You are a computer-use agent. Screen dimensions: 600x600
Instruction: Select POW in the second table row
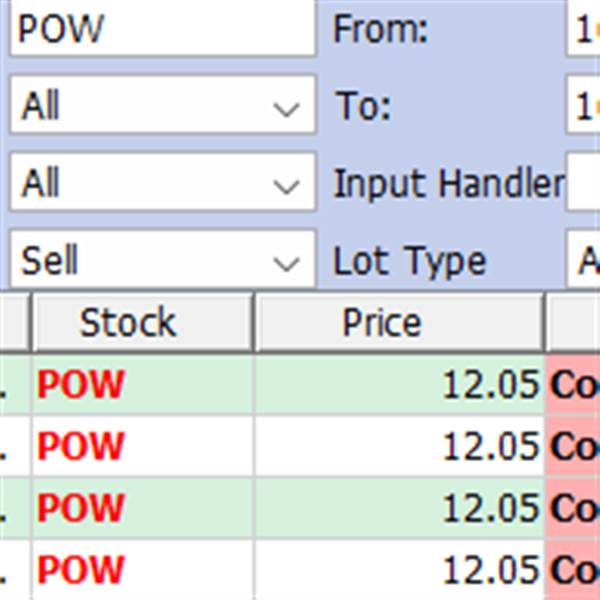pos(80,446)
